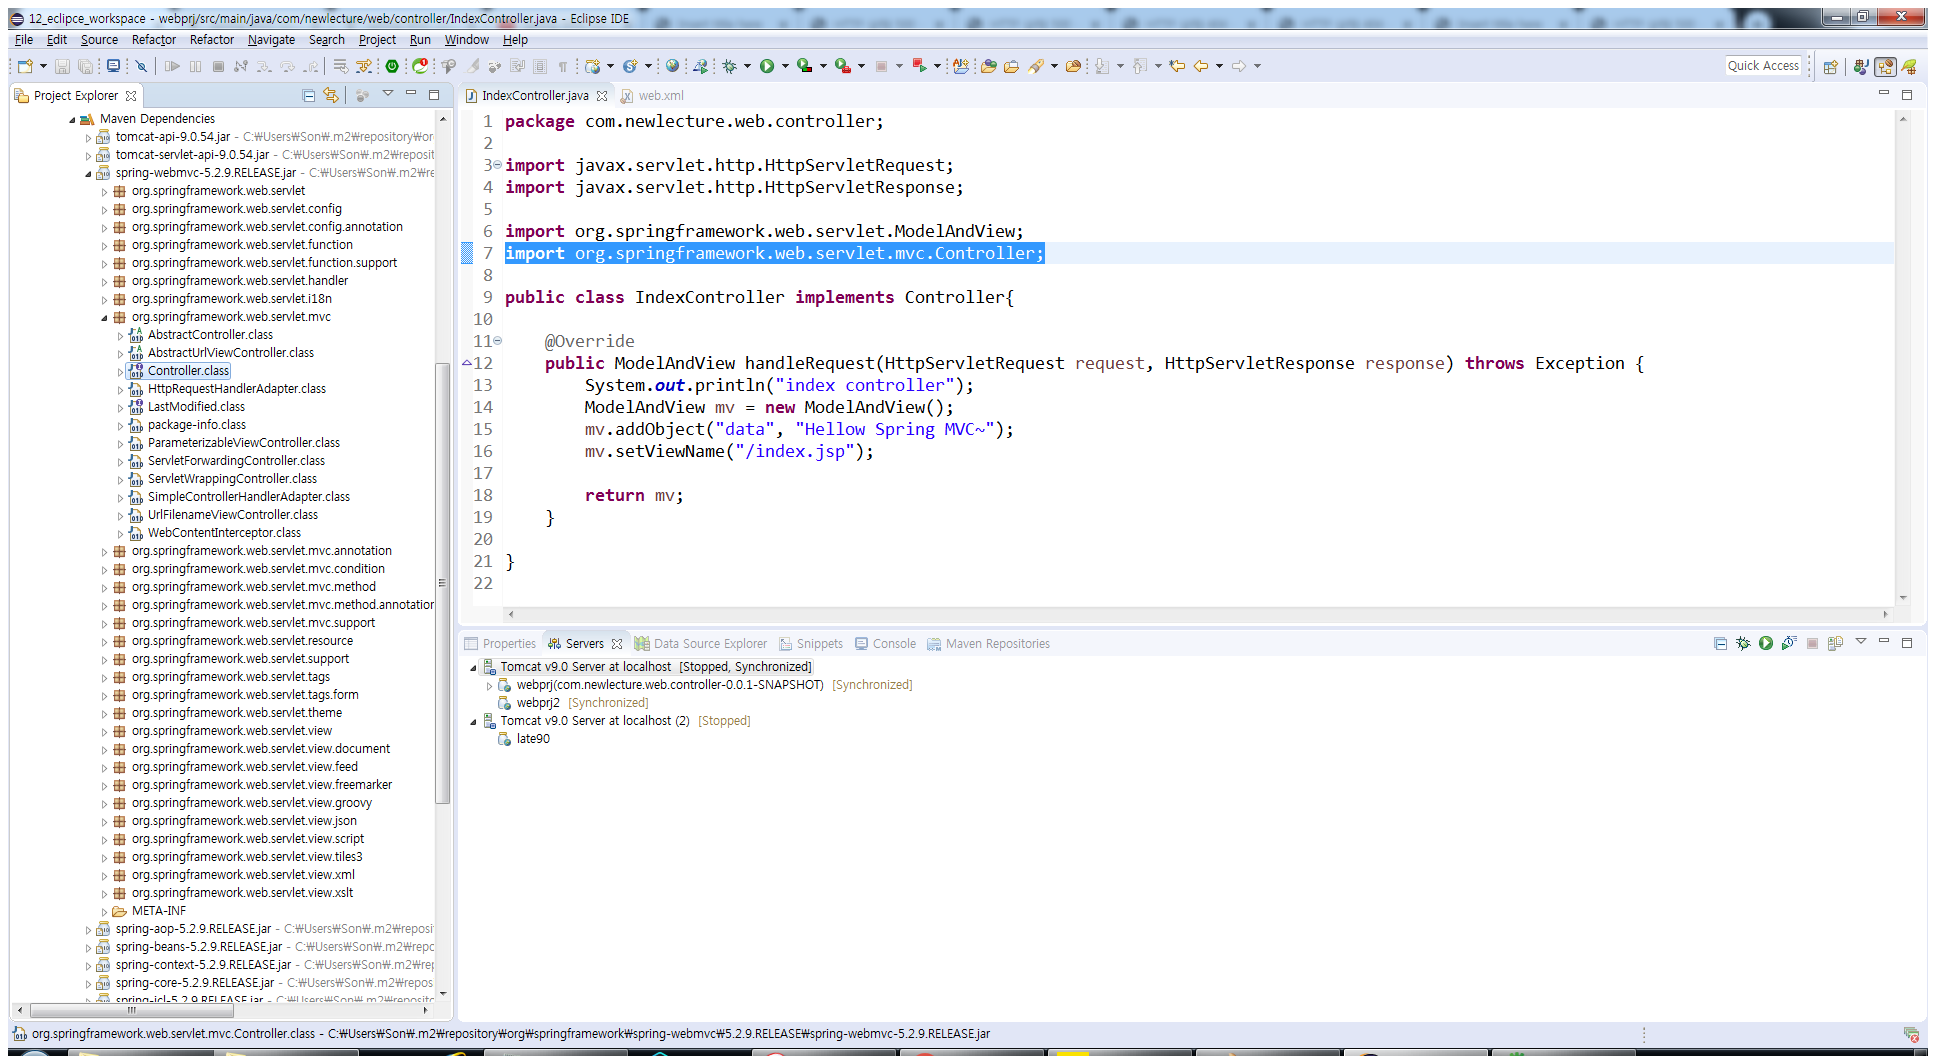Open the Maven Repositories tab
The height and width of the screenshot is (1056, 1936).
[x=988, y=644]
